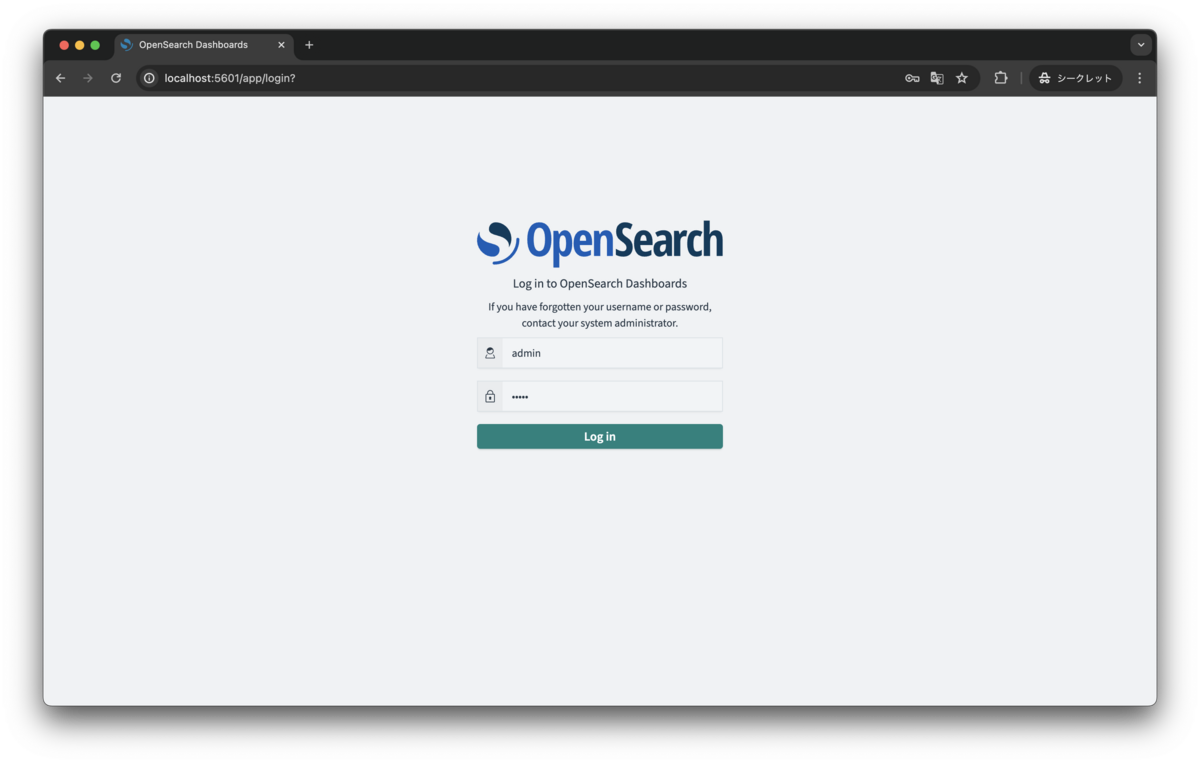Viewport: 1200px width, 763px height.
Task: Click the username person icon in login form
Action: (490, 352)
